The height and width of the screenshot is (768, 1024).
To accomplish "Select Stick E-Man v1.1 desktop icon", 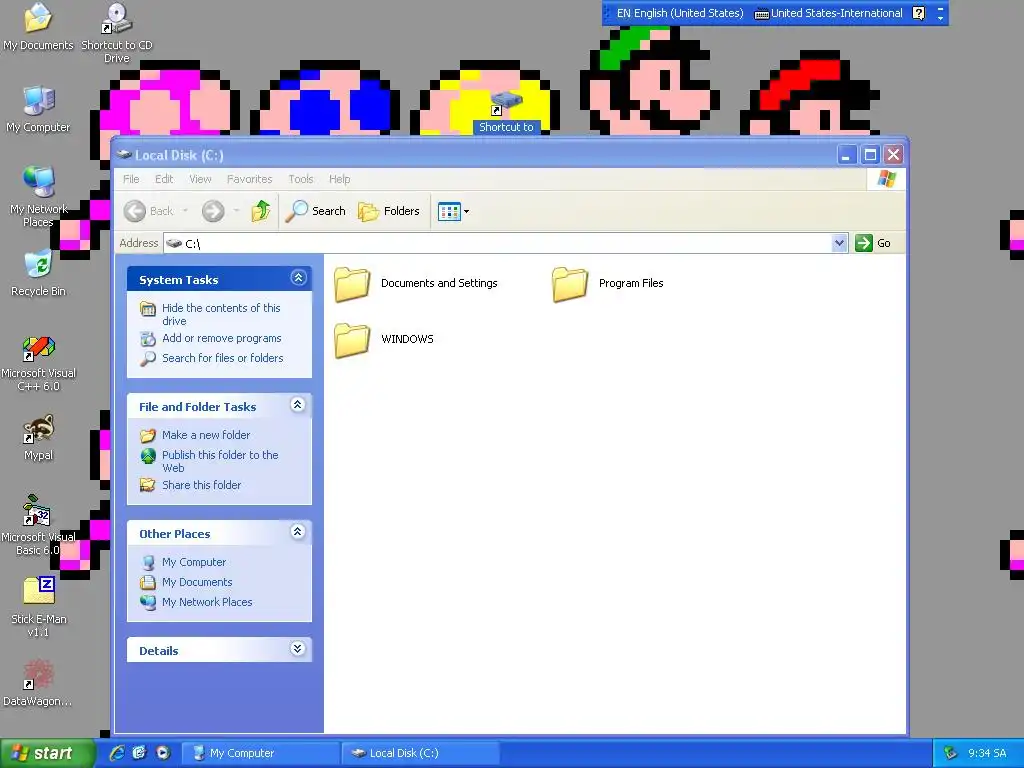I will pos(39,590).
